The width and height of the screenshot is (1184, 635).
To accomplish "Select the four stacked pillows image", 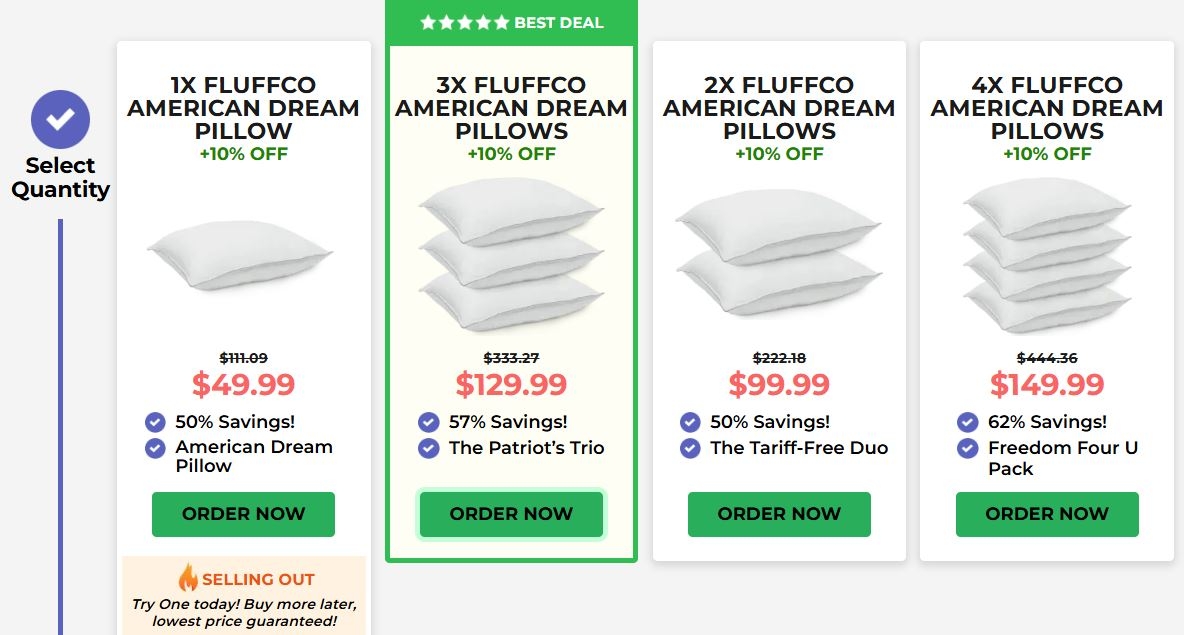I will coord(1047,255).
